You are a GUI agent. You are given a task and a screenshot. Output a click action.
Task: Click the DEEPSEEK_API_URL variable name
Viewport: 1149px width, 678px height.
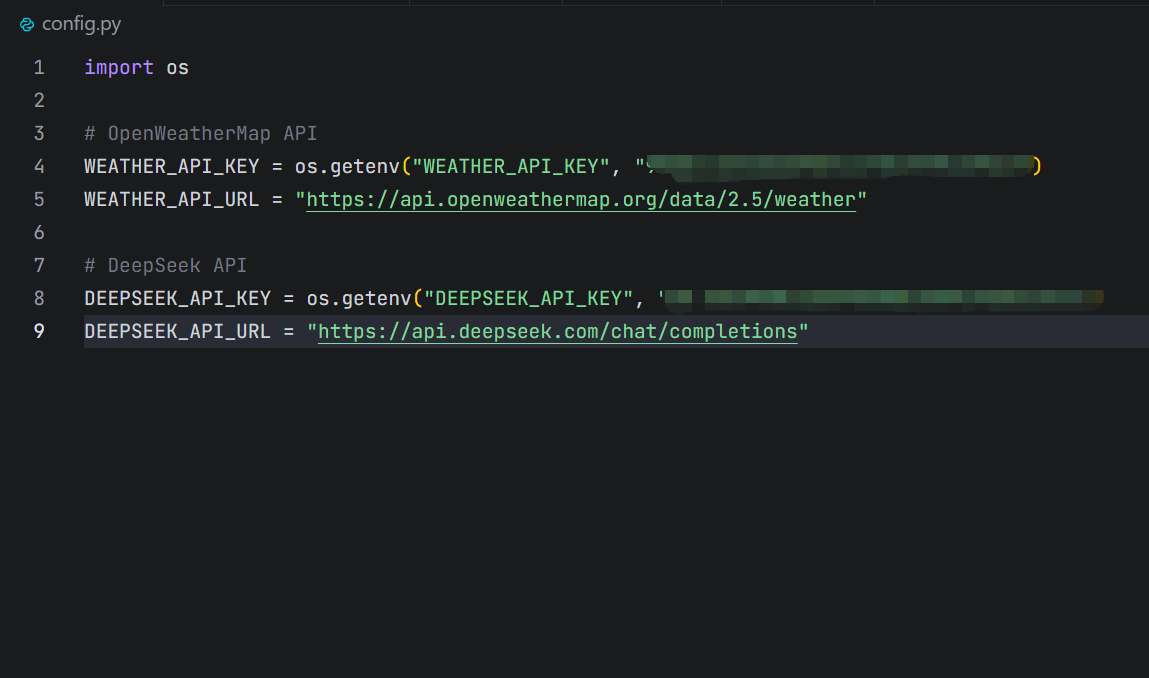[x=177, y=331]
